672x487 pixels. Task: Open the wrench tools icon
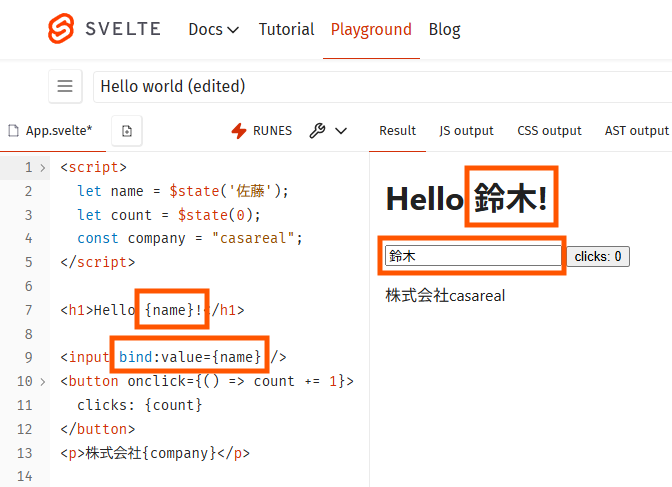point(317,131)
